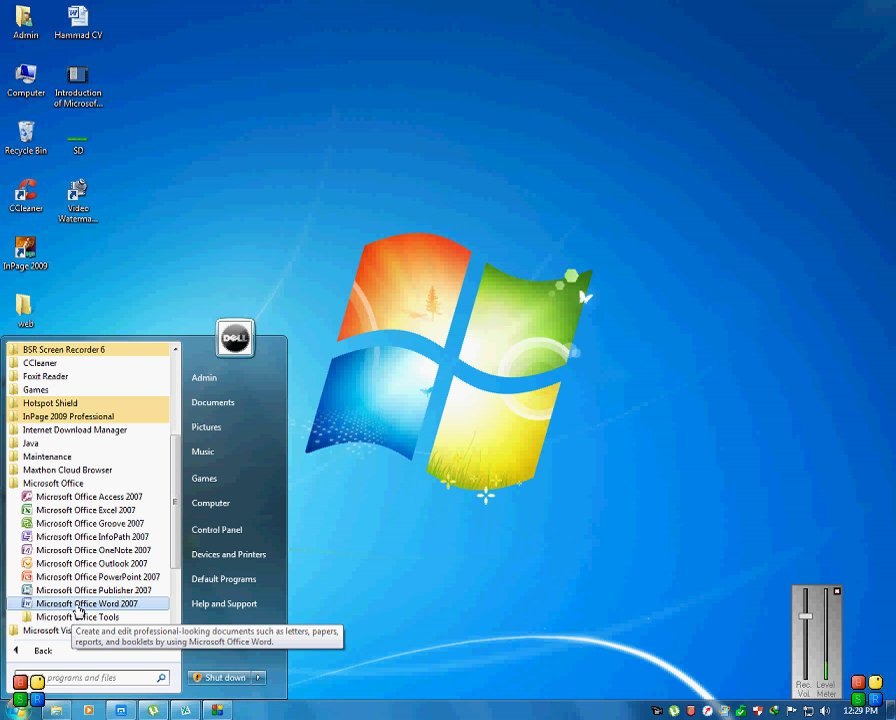Screen dimensions: 896x720
Task: Launch Microsoft Office Excel 2007
Action: [x=88, y=510]
